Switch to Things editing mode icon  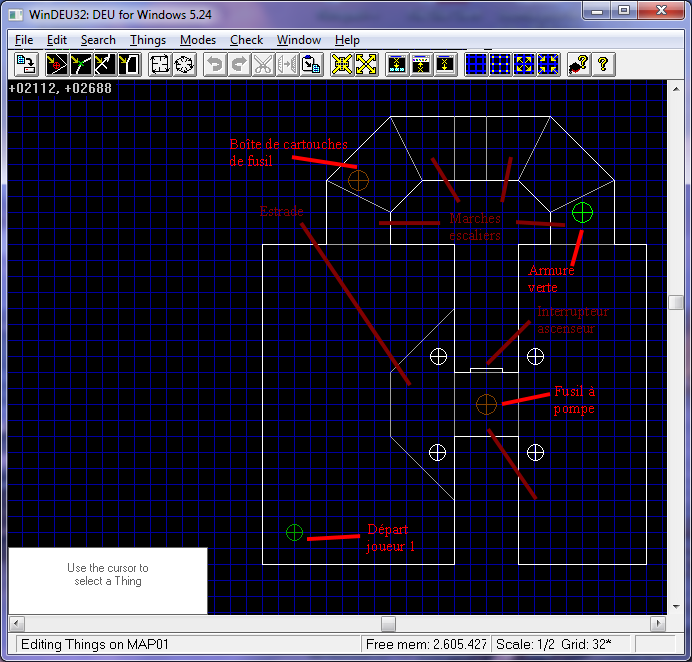click(x=56, y=64)
